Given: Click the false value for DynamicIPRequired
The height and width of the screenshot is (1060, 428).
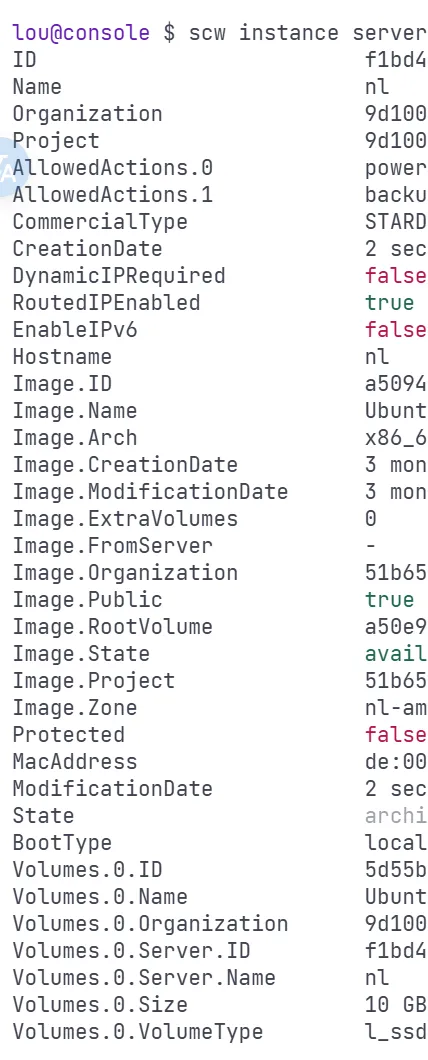Looking at the screenshot, I should tap(396, 275).
